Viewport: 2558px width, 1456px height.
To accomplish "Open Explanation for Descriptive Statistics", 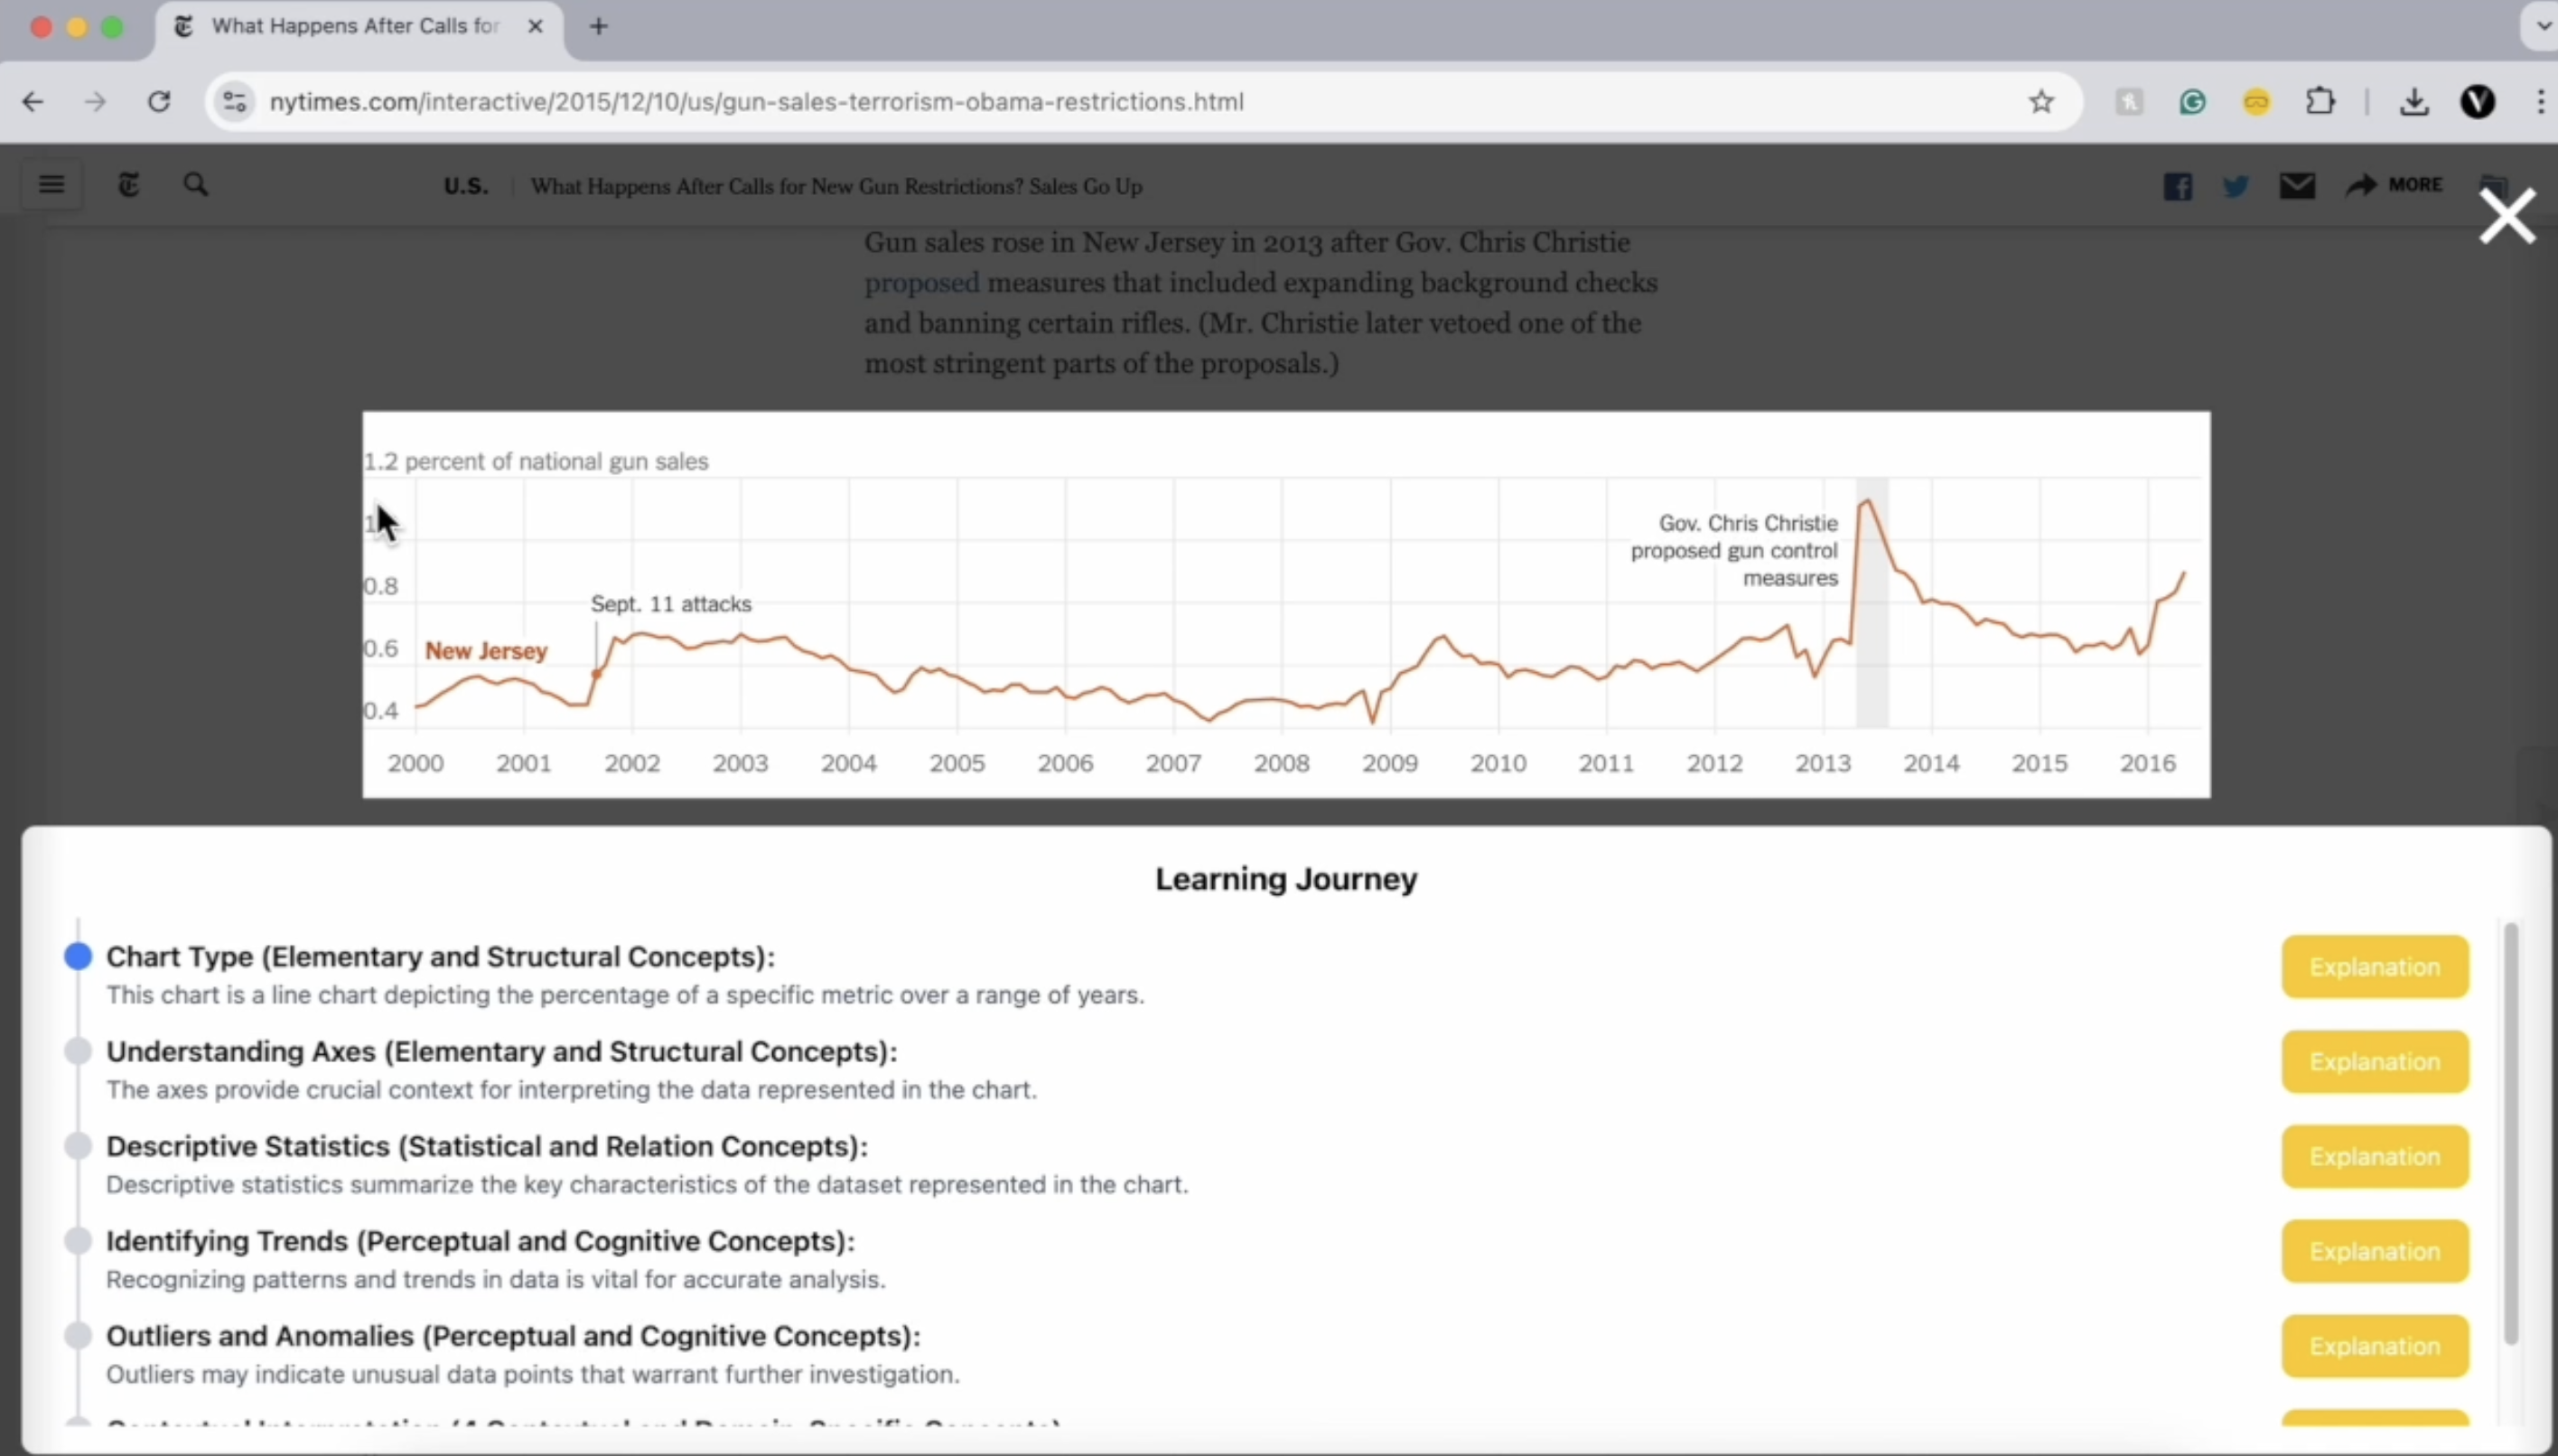I will tap(2374, 1156).
